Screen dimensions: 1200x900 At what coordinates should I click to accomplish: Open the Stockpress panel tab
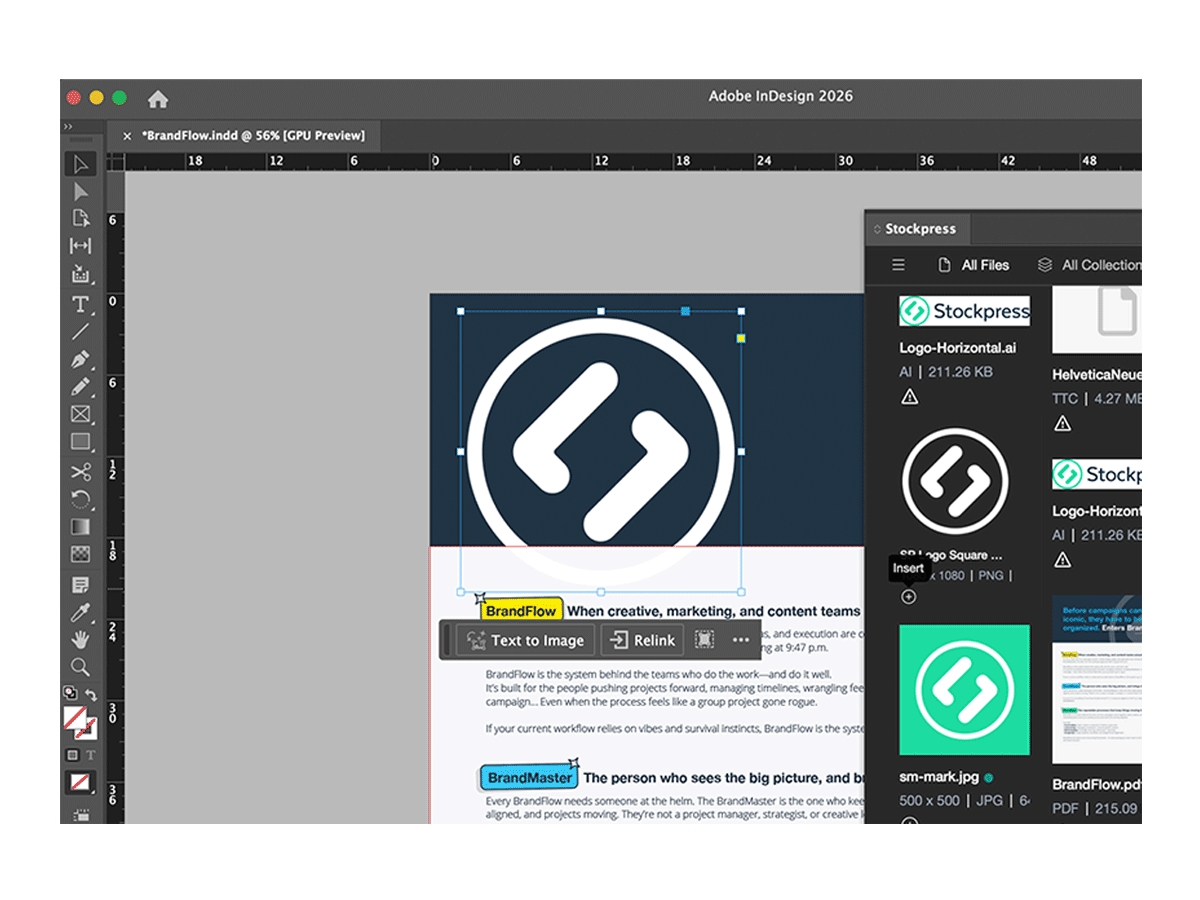(920, 229)
